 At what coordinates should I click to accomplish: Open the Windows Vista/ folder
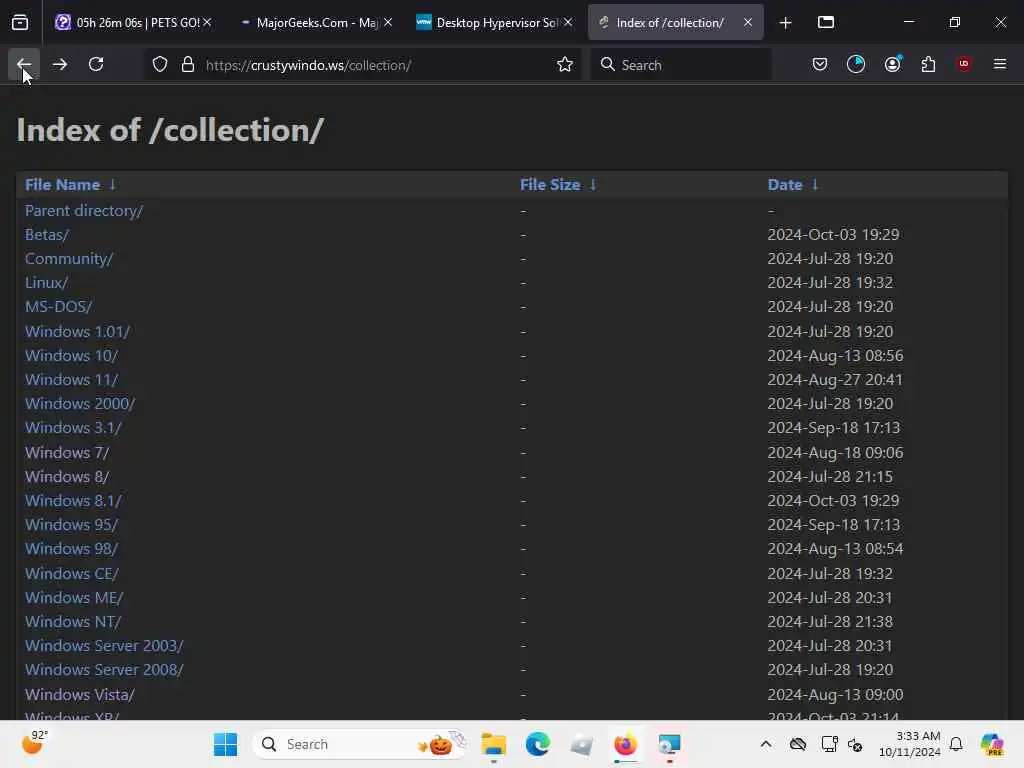click(80, 695)
